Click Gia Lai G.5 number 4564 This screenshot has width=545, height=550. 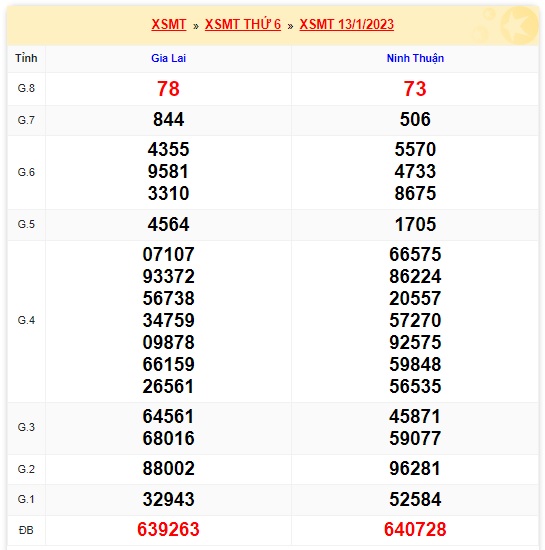tap(168, 224)
